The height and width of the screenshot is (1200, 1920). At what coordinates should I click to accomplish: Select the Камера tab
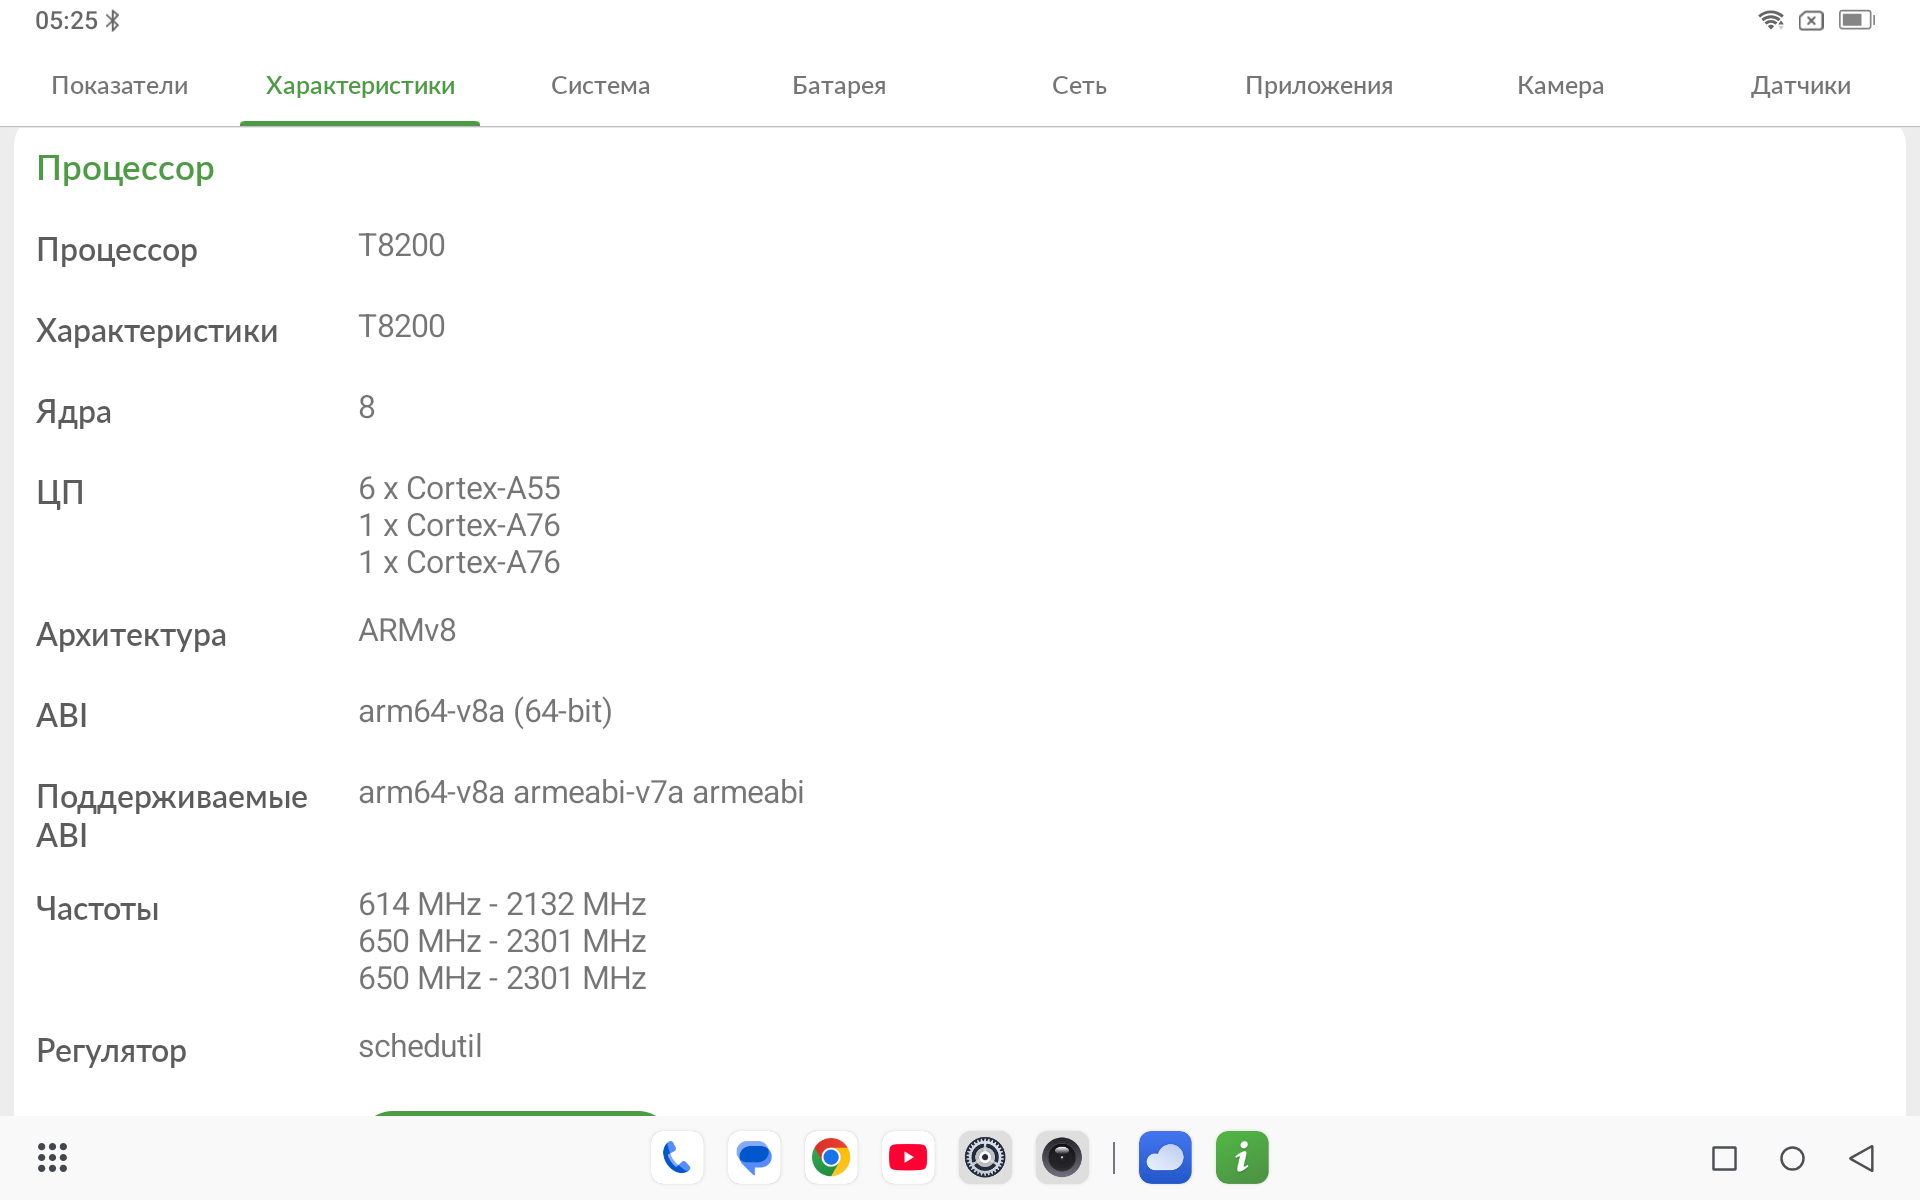[x=1560, y=86]
